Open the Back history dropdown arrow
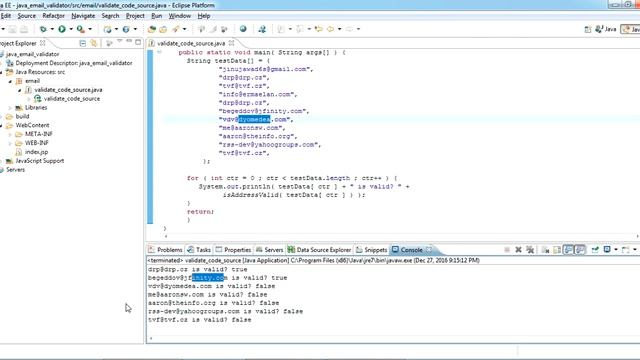Viewport: 640px width, 360px height. tap(339, 29)
